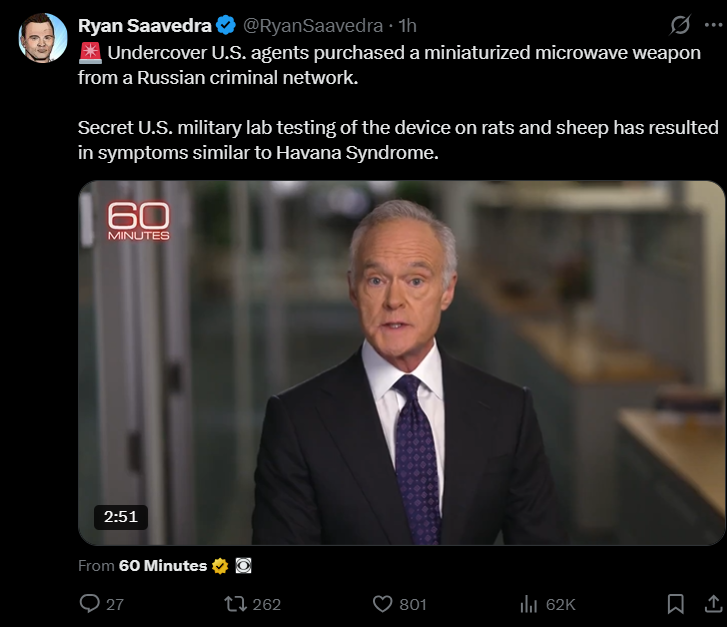Viewport: 727px width, 627px height.
Task: Open Ryan Saavedra's profile avatar
Action: (x=43, y=37)
